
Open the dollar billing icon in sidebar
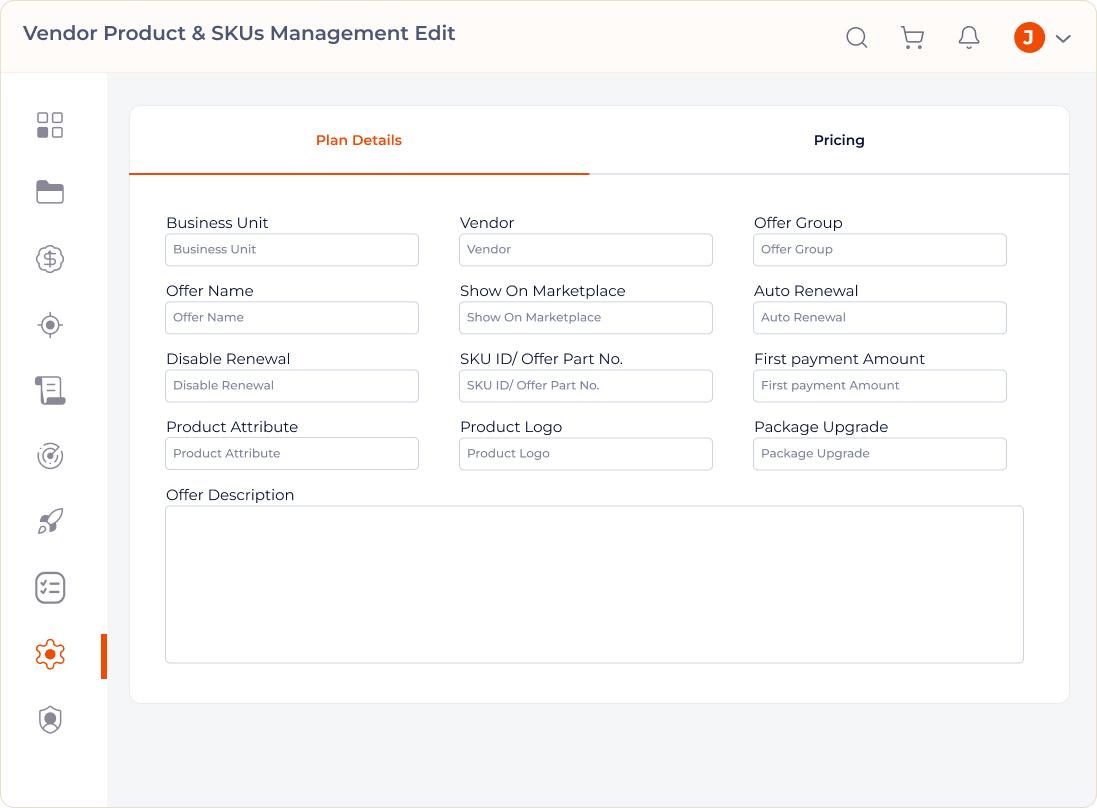pyautogui.click(x=50, y=259)
